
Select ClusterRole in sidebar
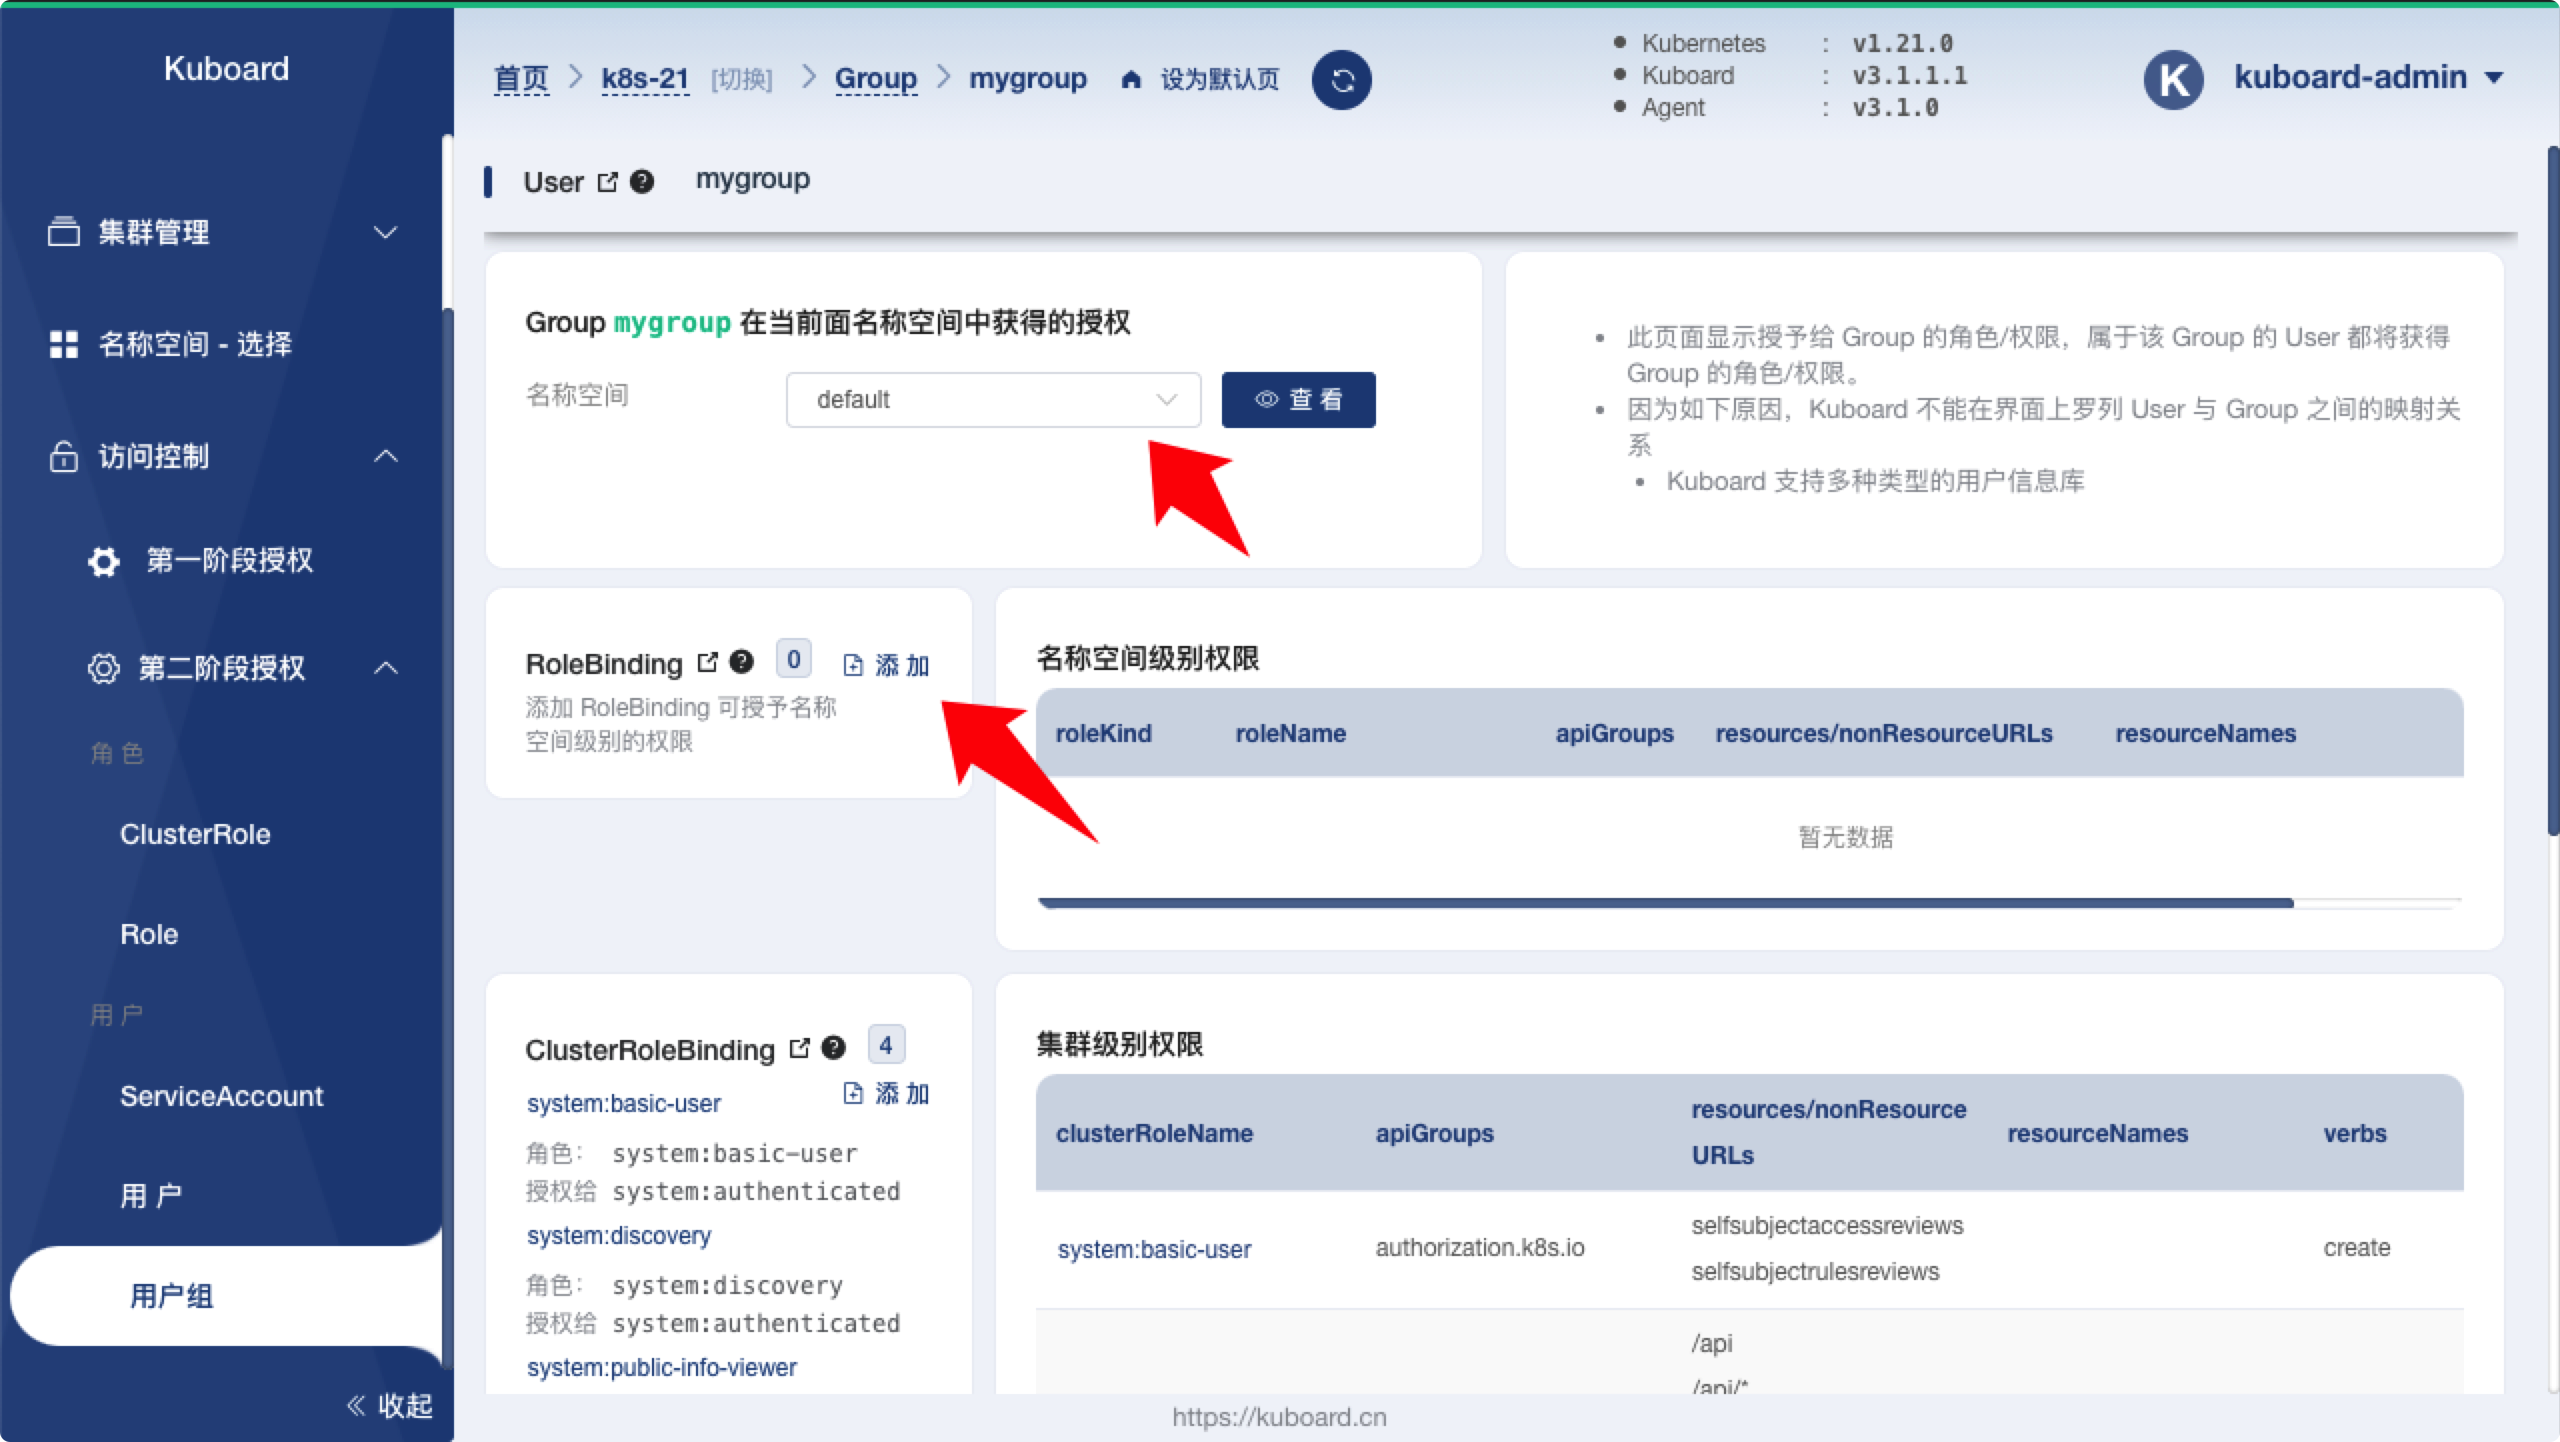click(x=195, y=834)
